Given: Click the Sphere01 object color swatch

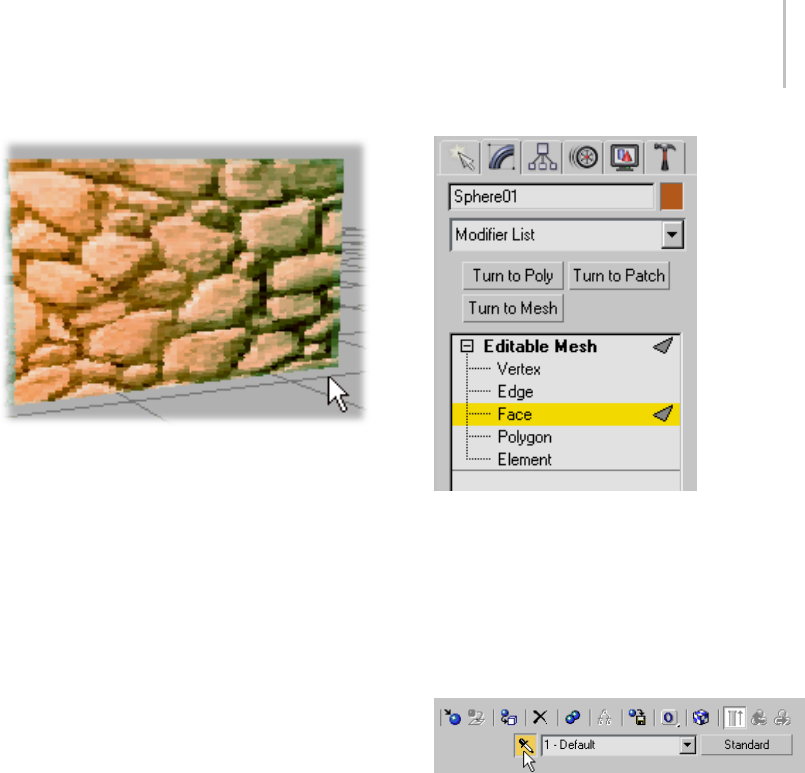Looking at the screenshot, I should (672, 197).
